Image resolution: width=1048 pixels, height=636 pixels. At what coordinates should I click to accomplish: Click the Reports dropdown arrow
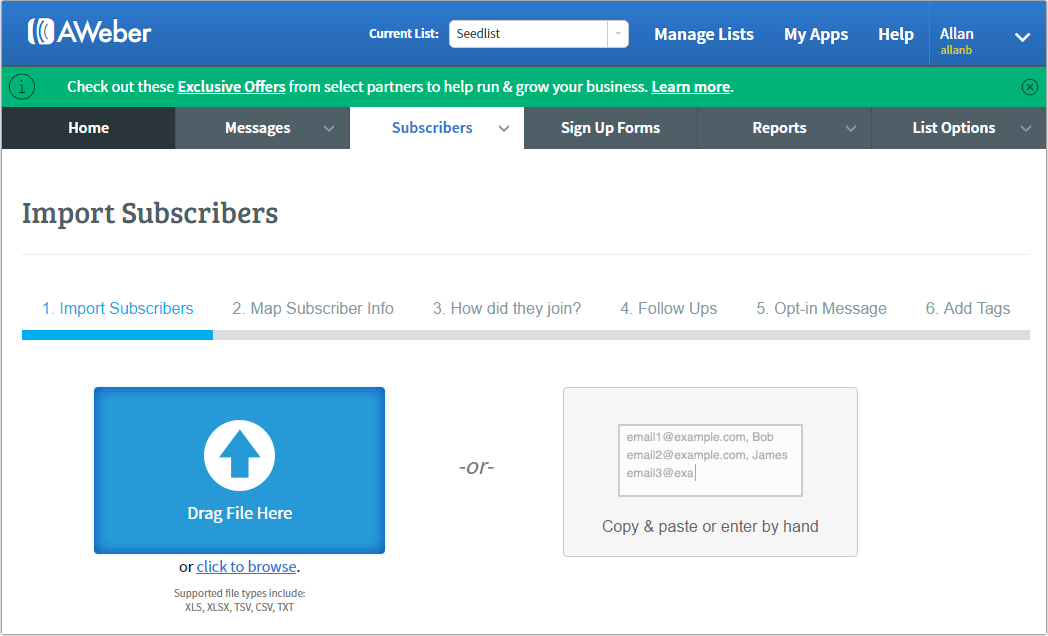851,128
